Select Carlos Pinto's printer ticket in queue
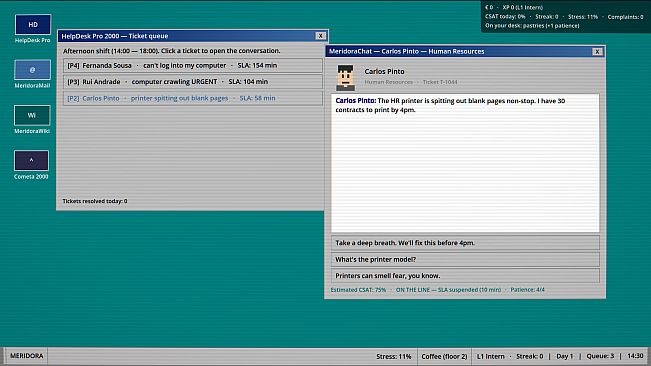 [193, 98]
